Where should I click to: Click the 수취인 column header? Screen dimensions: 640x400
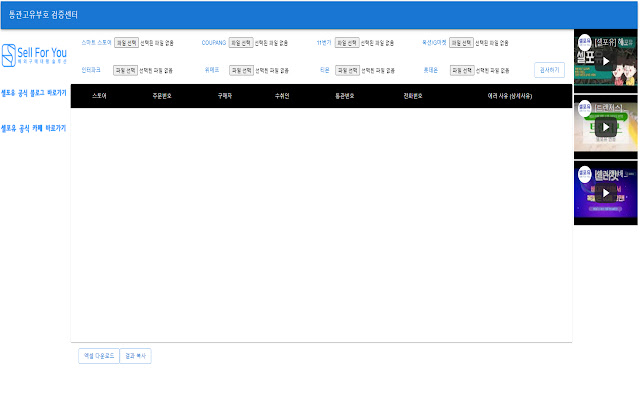point(282,96)
